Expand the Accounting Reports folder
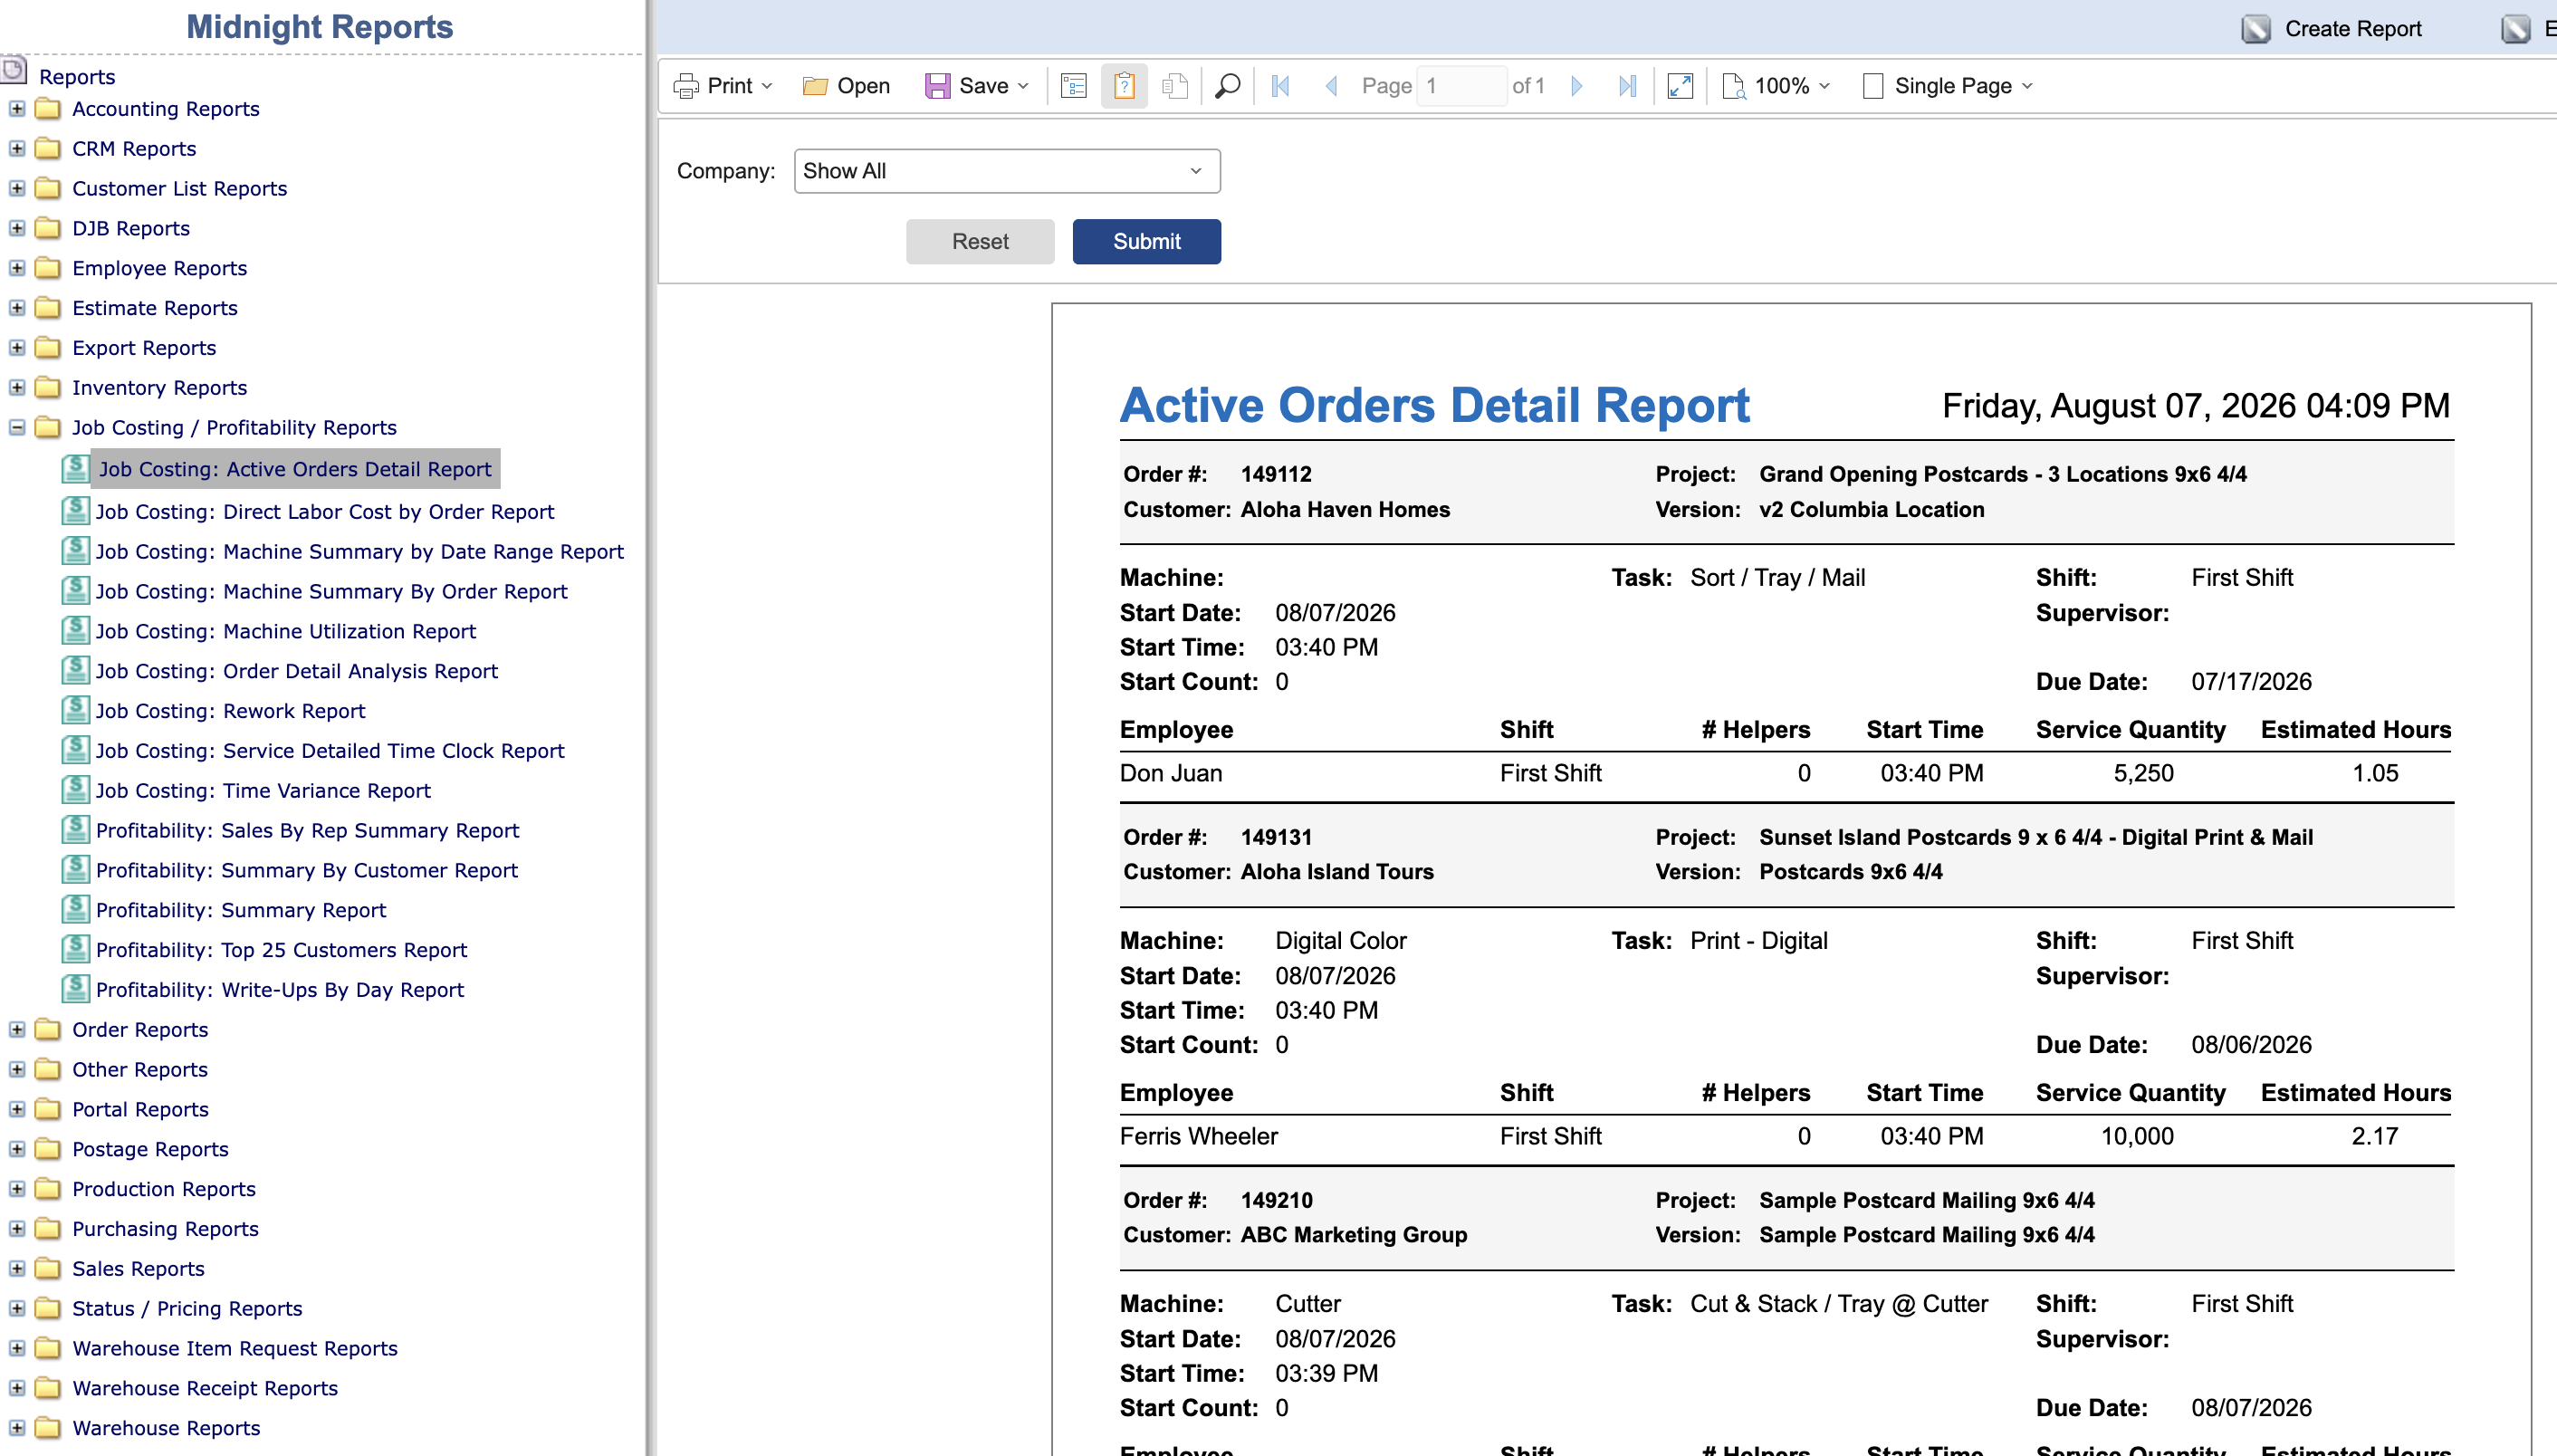Image resolution: width=2557 pixels, height=1456 pixels. [17, 108]
